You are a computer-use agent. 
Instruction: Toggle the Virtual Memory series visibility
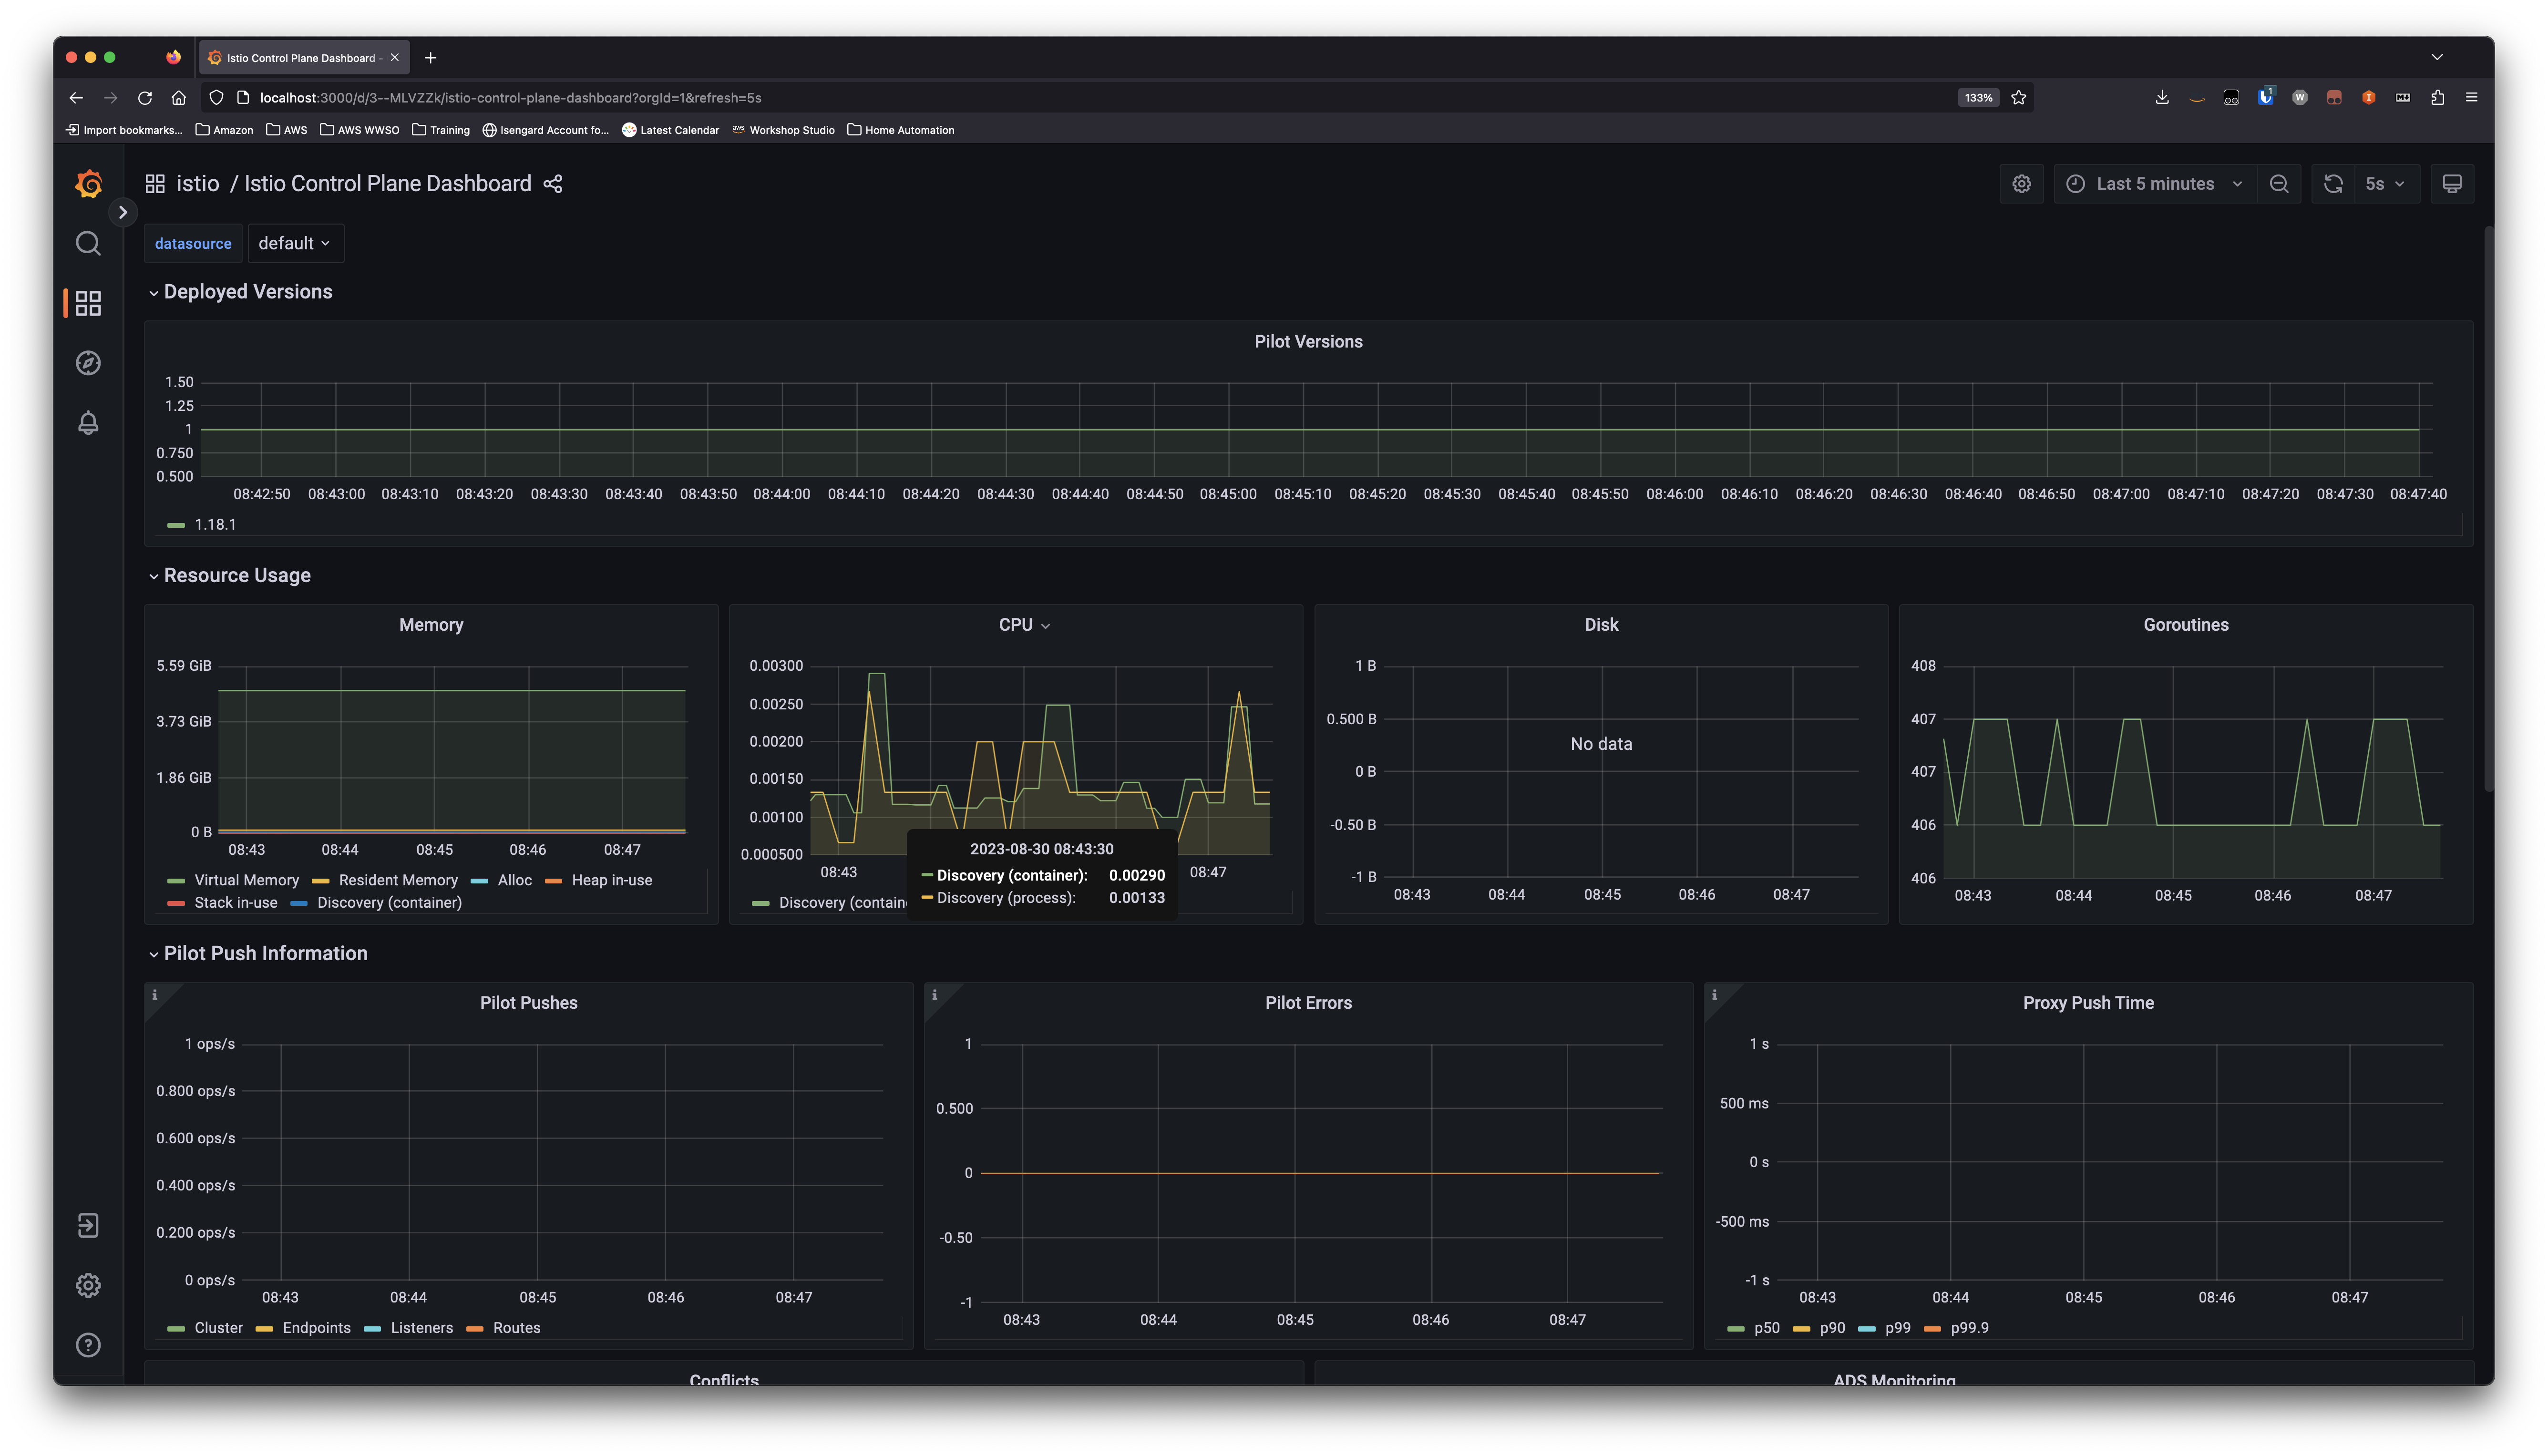point(245,880)
